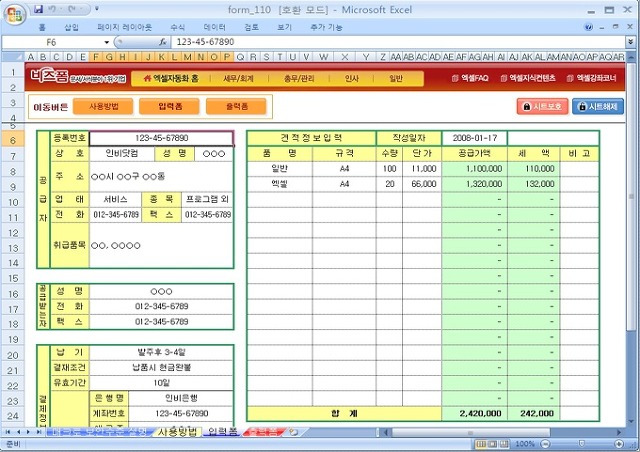Viewport: 640px width, 452px height.
Task: Switch to the 입력폼 sheet tab
Action: coord(222,432)
